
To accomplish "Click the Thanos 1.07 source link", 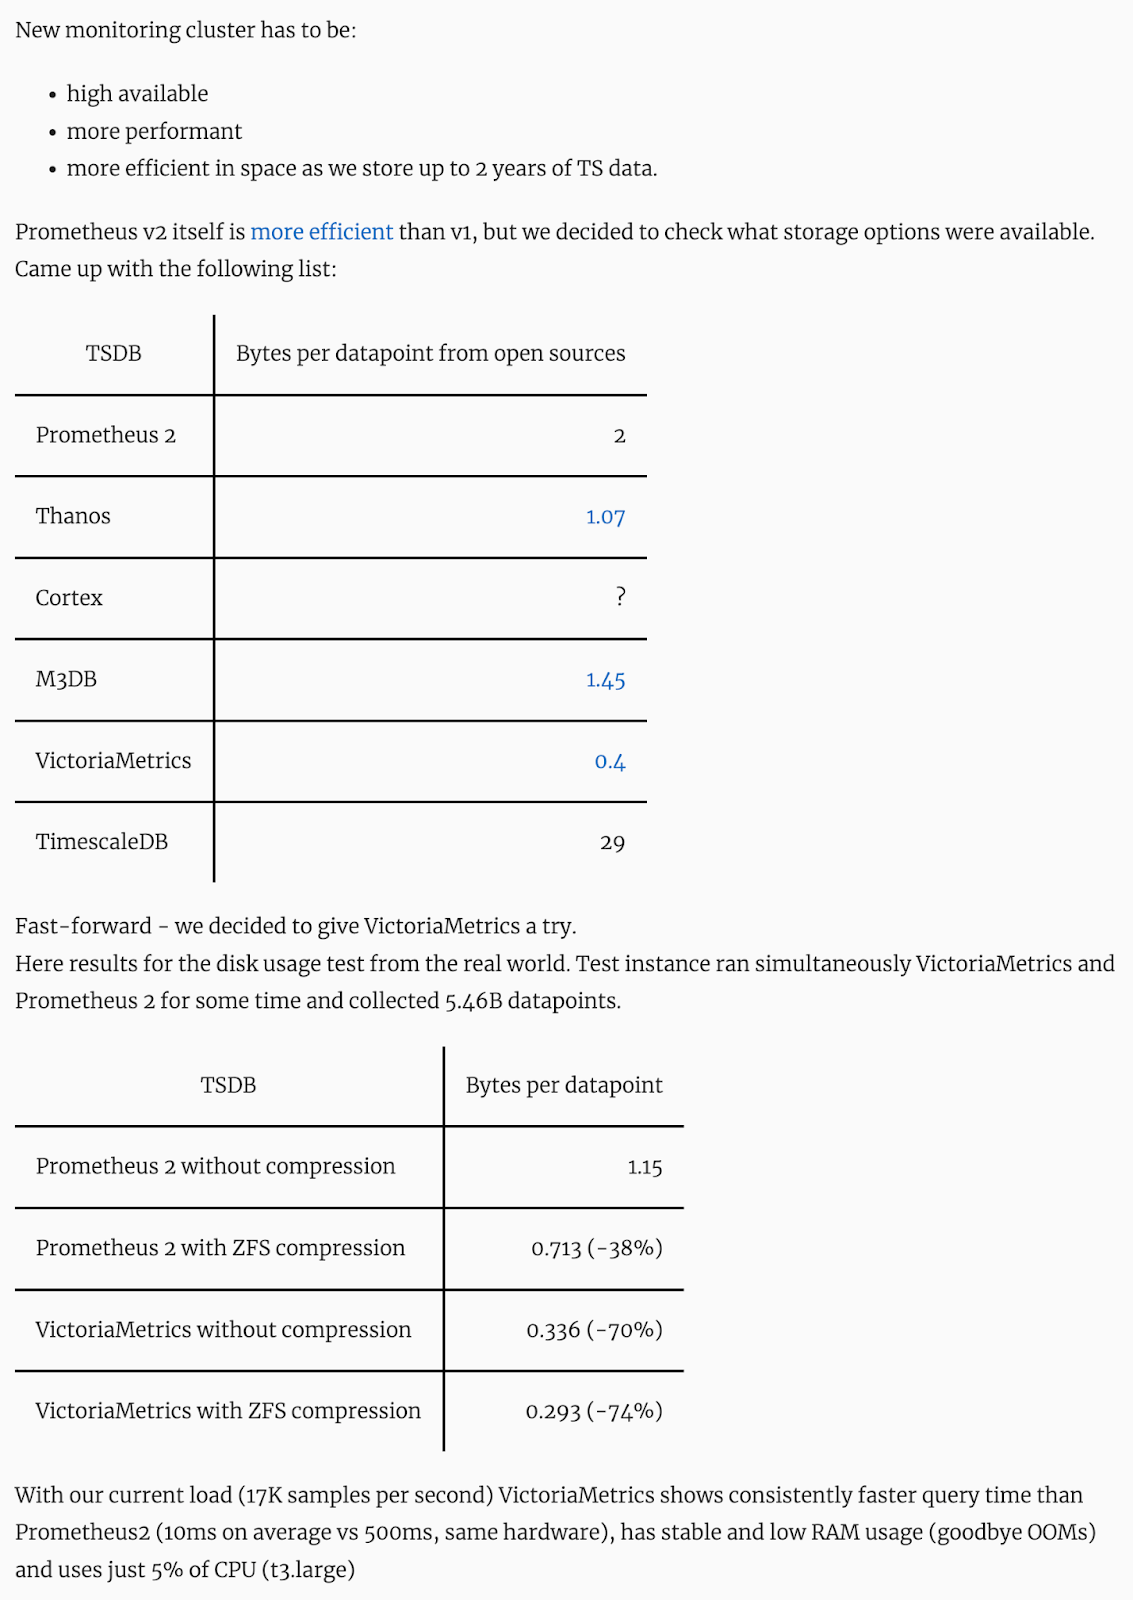I will (x=605, y=517).
